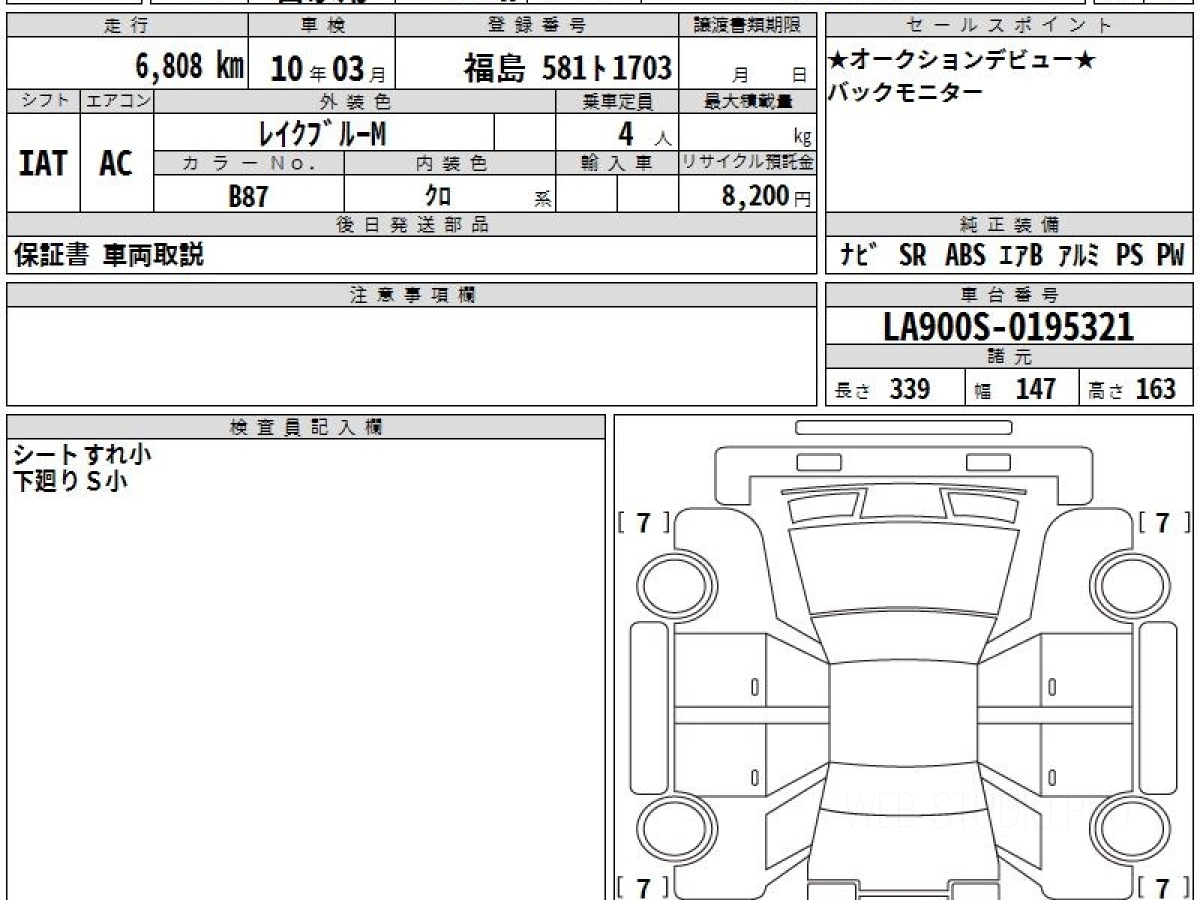Viewport: 1200px width, 900px height.
Task: Select the inspection date 10年03月
Action: (x=327, y=68)
